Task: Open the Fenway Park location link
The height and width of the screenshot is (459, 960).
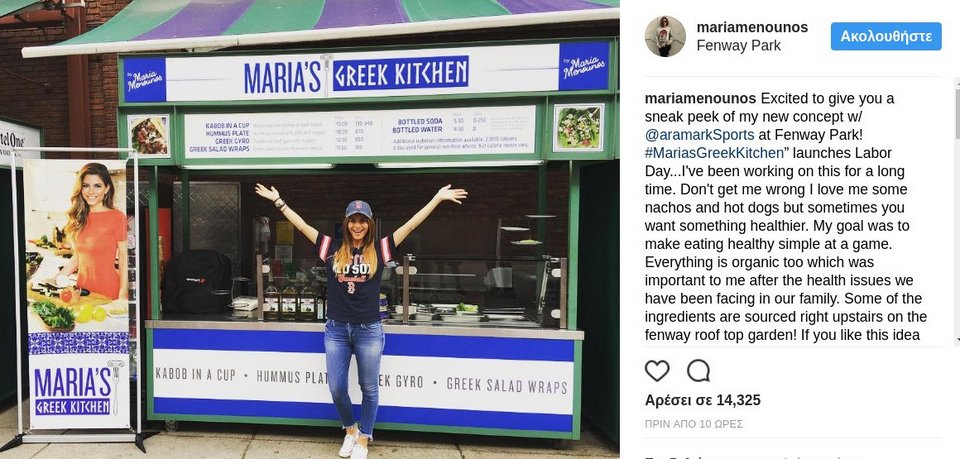Action: pos(738,46)
